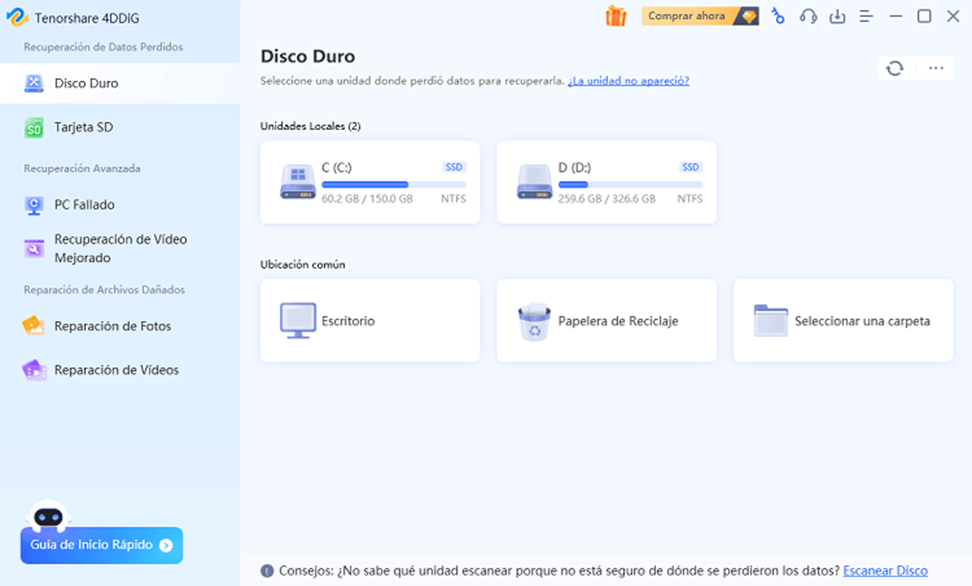Image resolution: width=972 pixels, height=586 pixels.
Task: Follow the "¿La unidad no apareció?" link
Action: pos(628,80)
